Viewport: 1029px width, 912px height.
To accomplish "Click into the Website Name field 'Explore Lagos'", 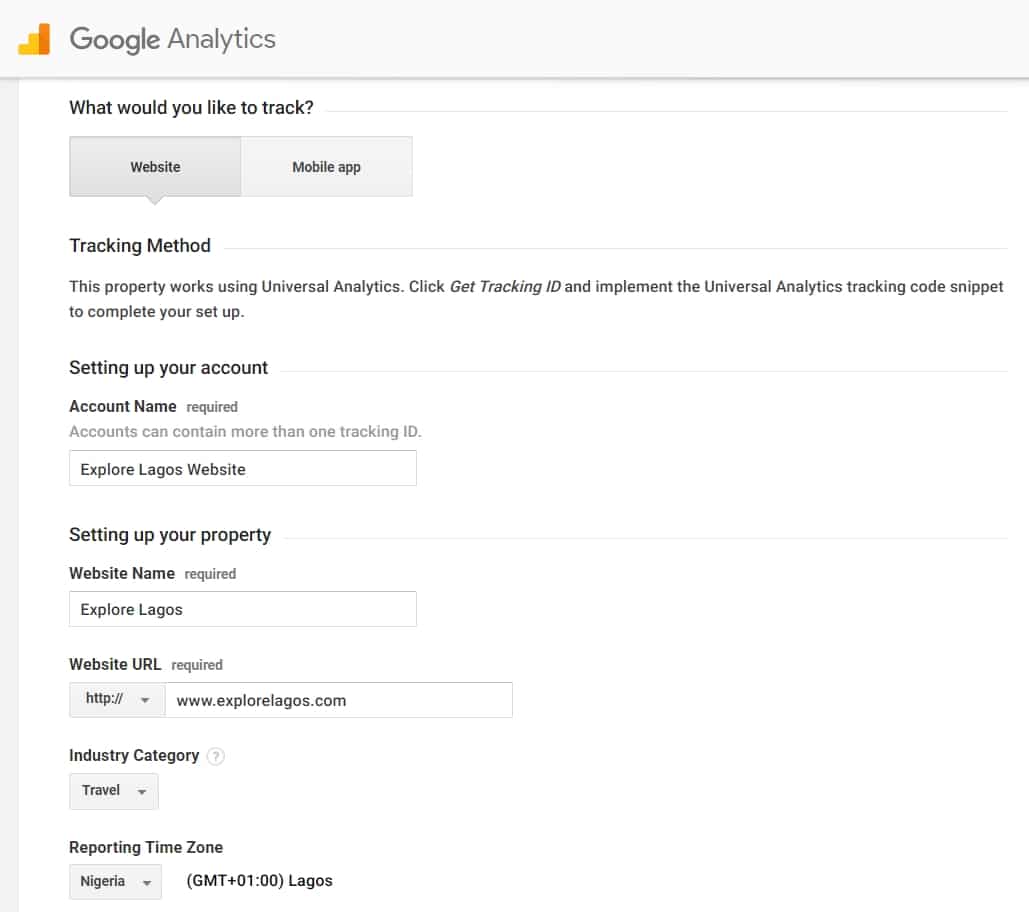I will [x=243, y=609].
